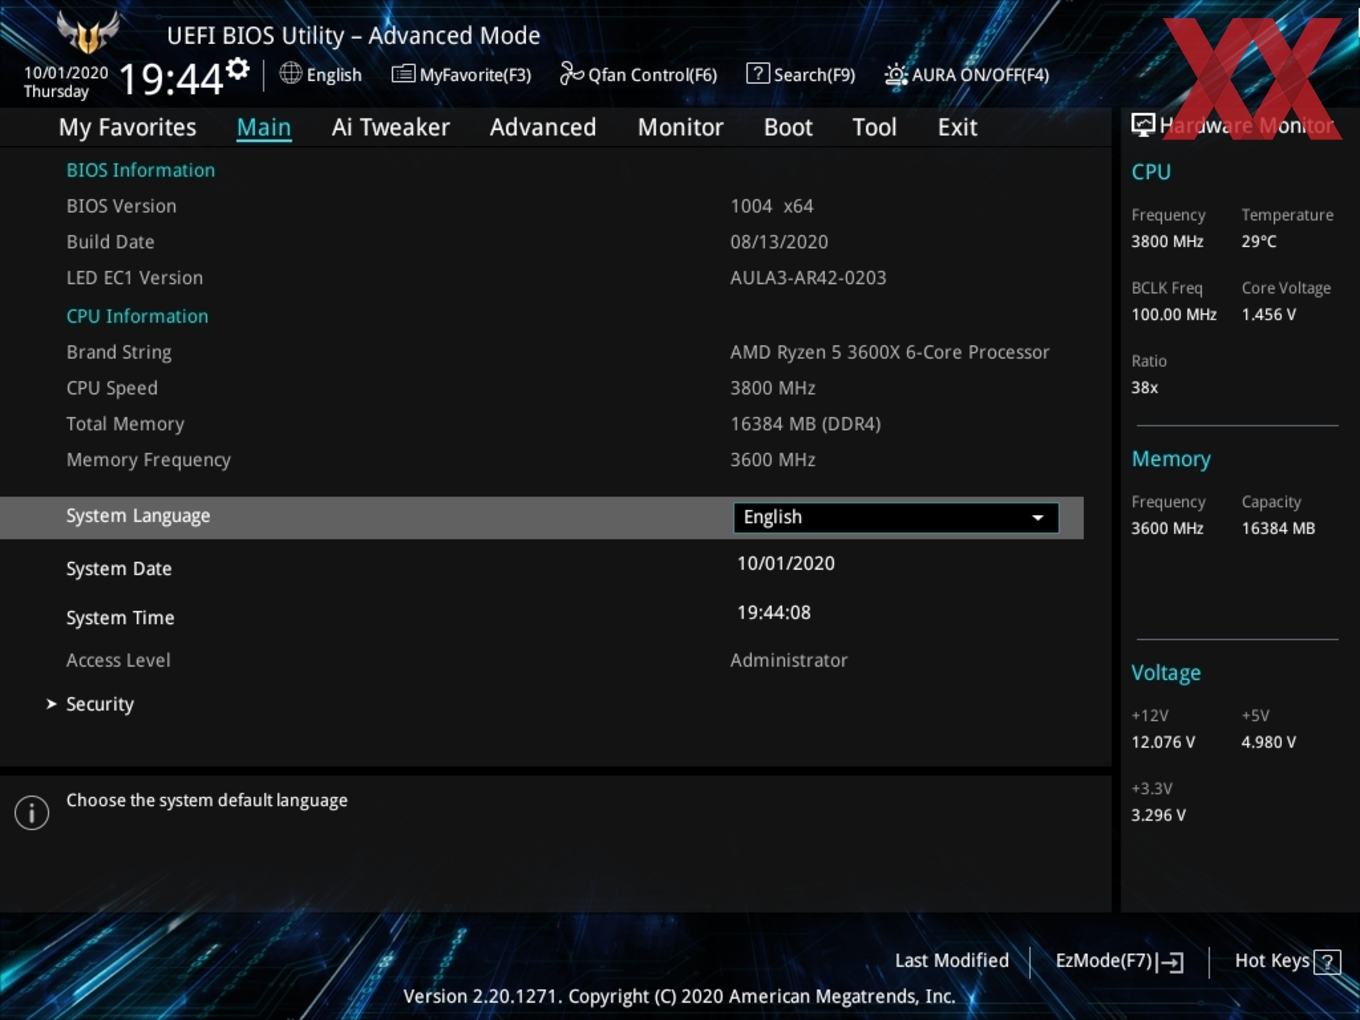
Task: Click the +5V 4.980 V reading
Action: pyautogui.click(x=1269, y=742)
